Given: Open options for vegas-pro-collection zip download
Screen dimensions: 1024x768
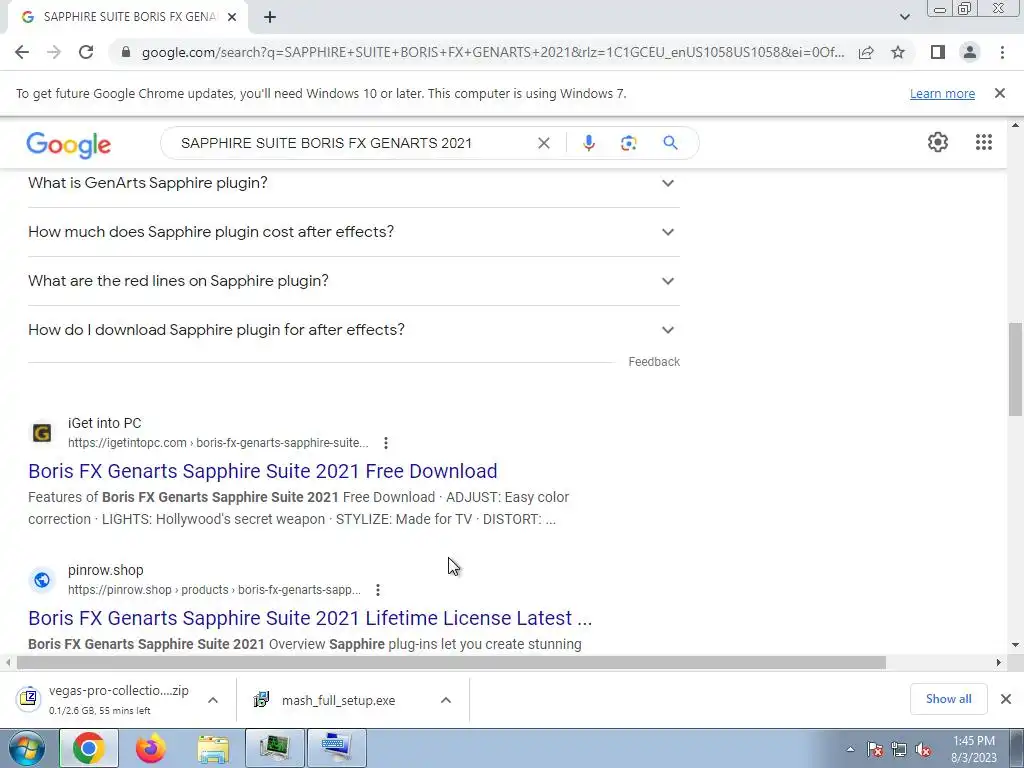Looking at the screenshot, I should [213, 699].
